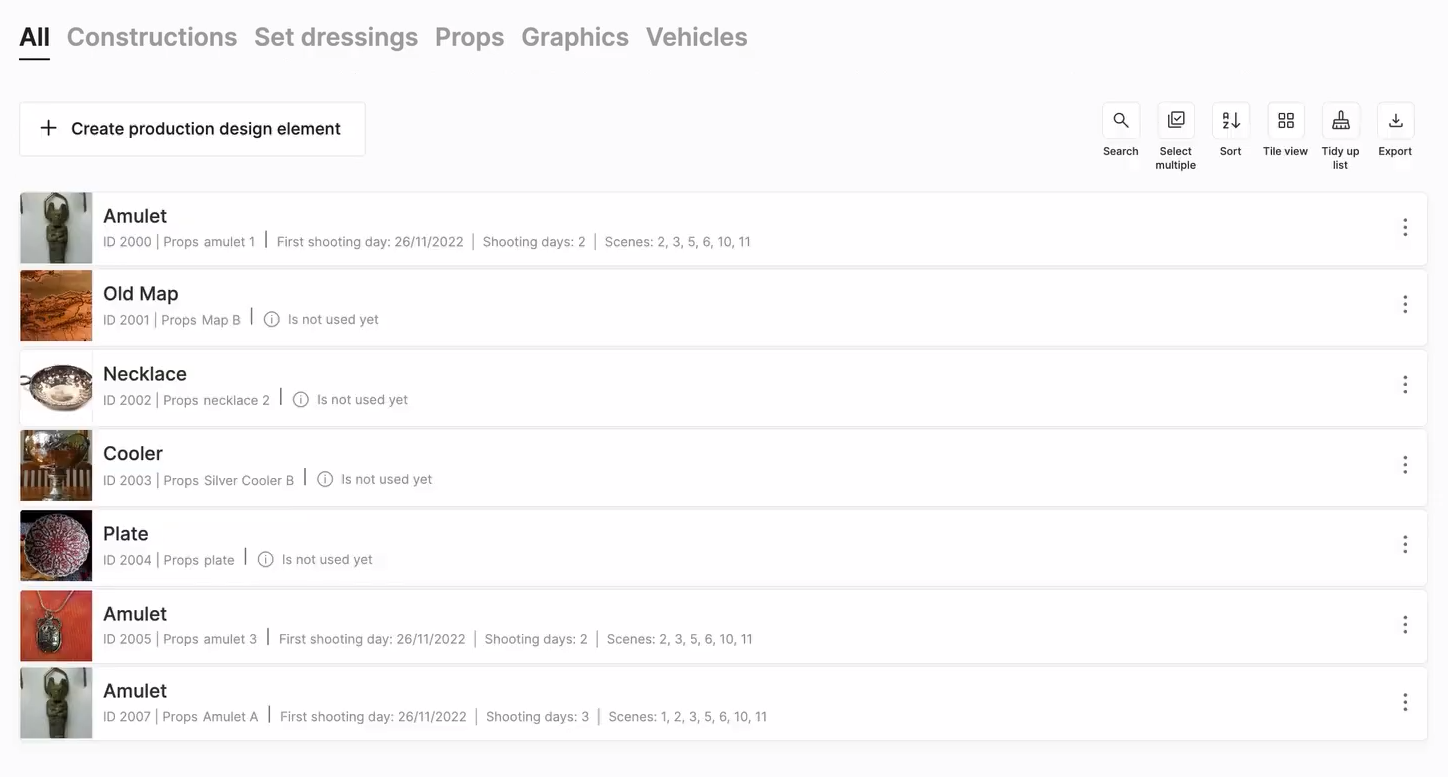
Task: Export the production design list
Action: (x=1395, y=121)
